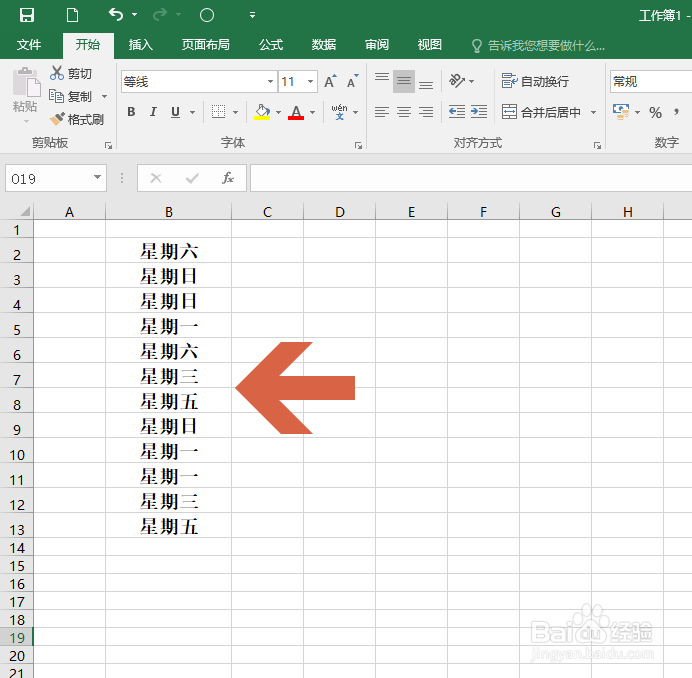Open the Name Box dropdown arrow
Image resolution: width=692 pixels, height=678 pixels.
point(98,178)
